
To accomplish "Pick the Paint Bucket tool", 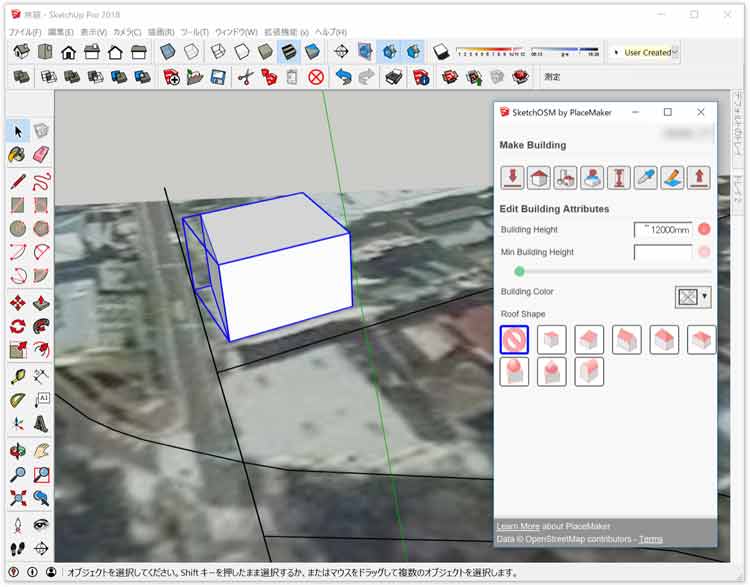I will [18, 155].
